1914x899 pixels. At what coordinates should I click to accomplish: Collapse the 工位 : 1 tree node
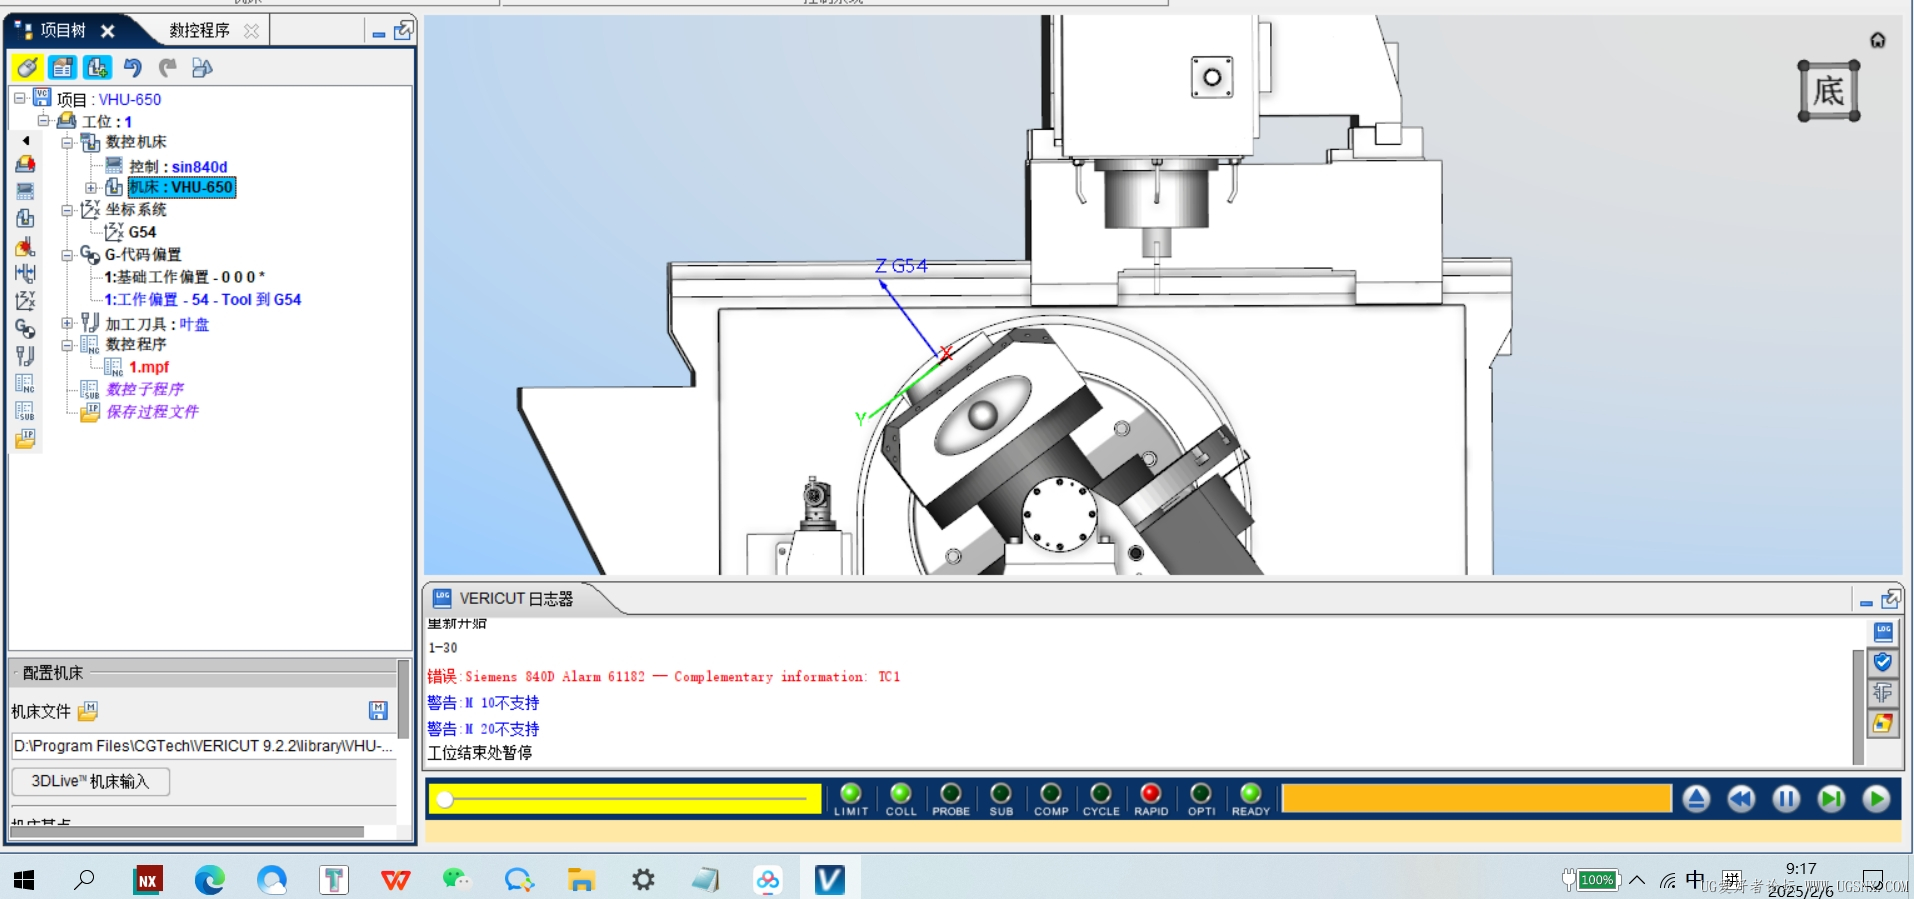[x=43, y=120]
